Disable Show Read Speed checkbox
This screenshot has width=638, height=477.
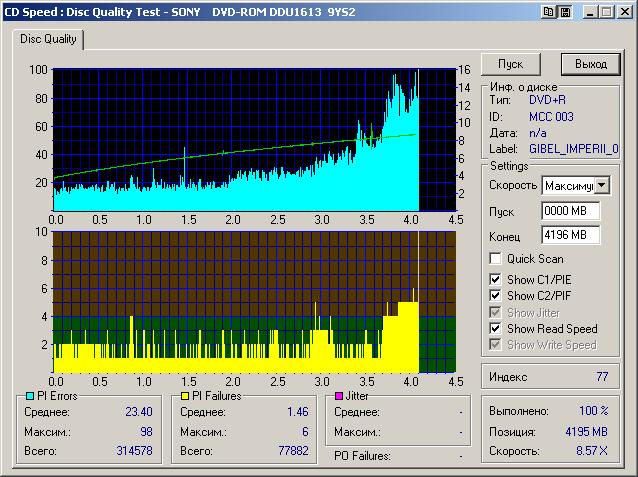click(495, 328)
